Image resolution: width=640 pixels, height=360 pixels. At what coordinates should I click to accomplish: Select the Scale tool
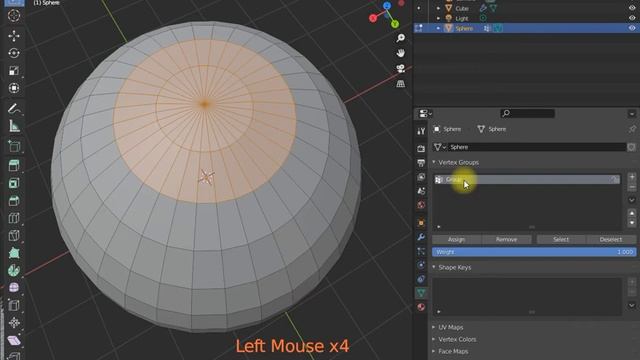click(14, 71)
